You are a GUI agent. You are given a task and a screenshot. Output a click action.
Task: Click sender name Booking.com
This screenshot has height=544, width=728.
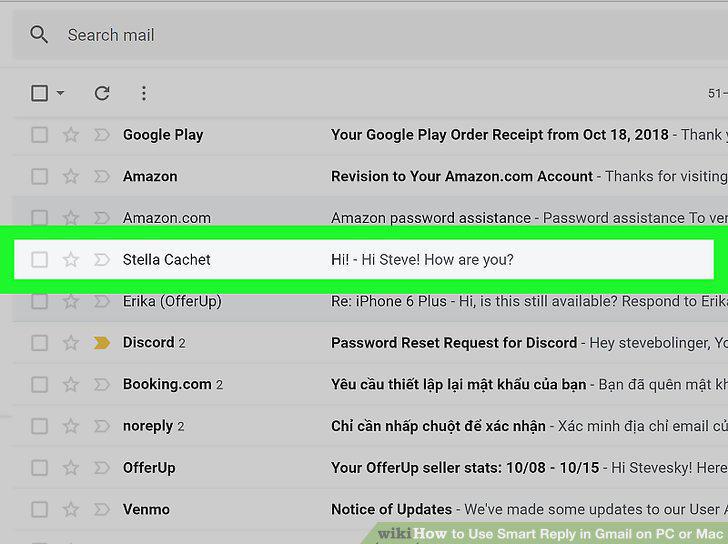coord(167,384)
